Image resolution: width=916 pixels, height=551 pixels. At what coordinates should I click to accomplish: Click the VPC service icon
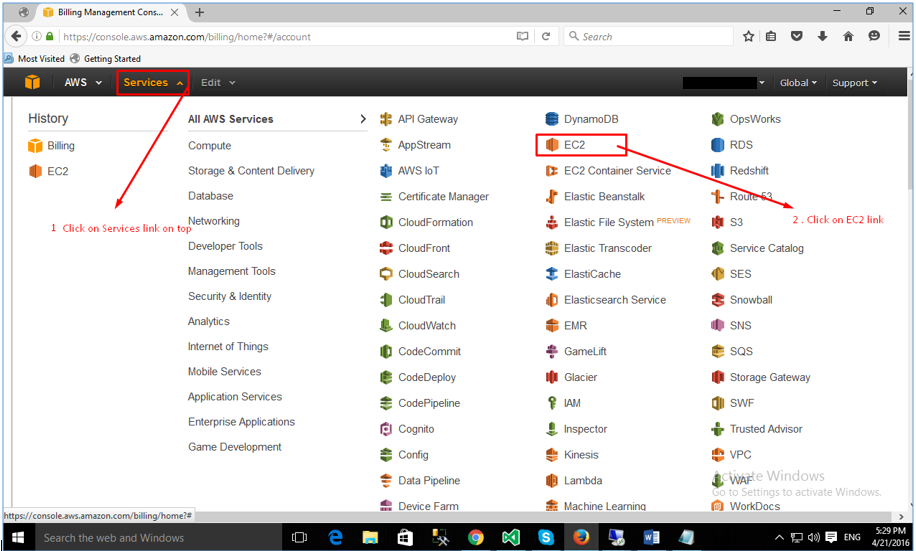coord(718,455)
